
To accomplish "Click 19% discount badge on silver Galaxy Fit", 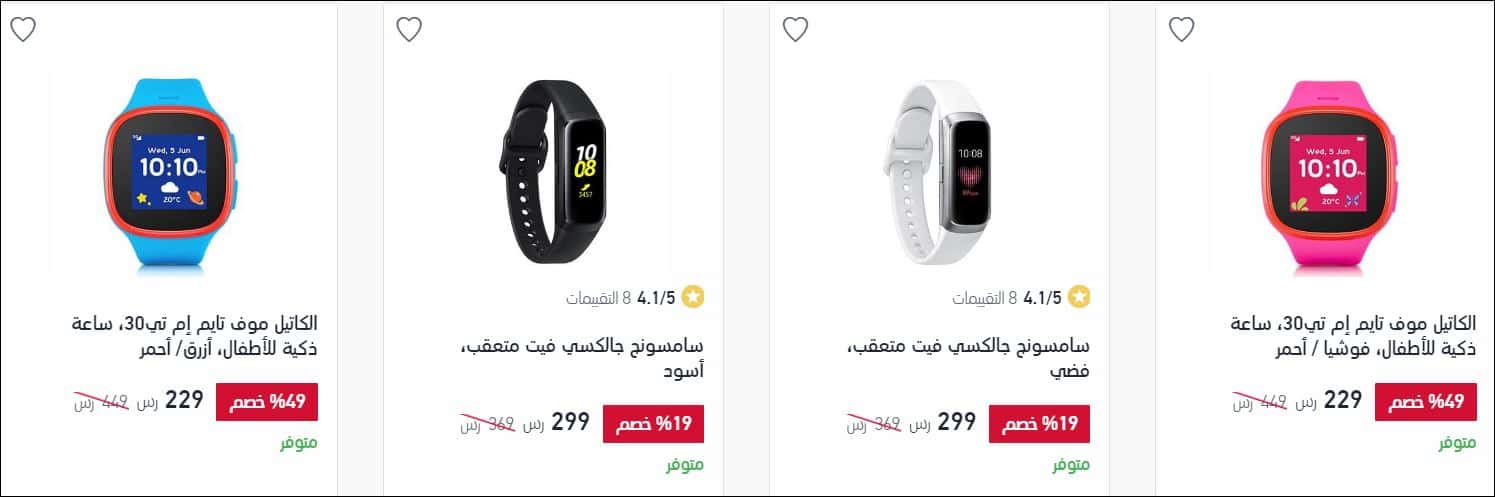I will [x=1040, y=424].
